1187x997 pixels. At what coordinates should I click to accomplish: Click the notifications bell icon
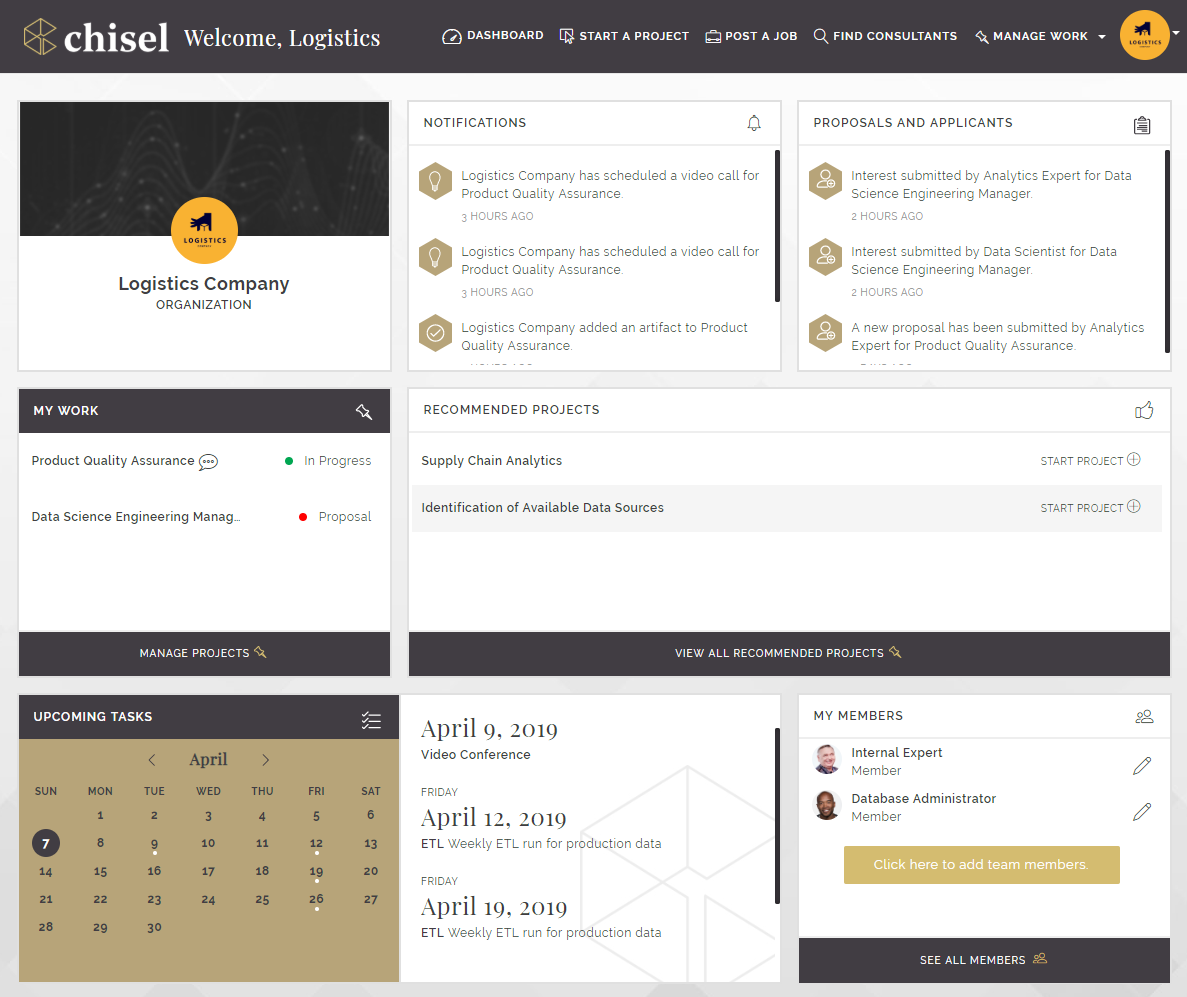pos(754,123)
